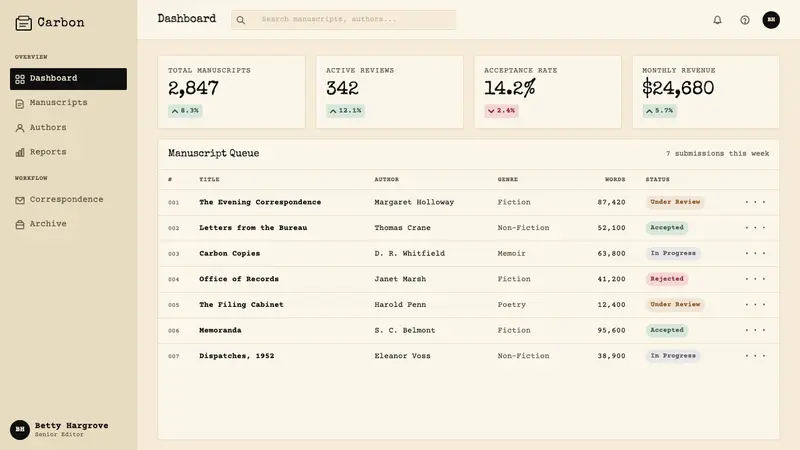Click the Accepted badge for Thomas Crane

point(667,228)
